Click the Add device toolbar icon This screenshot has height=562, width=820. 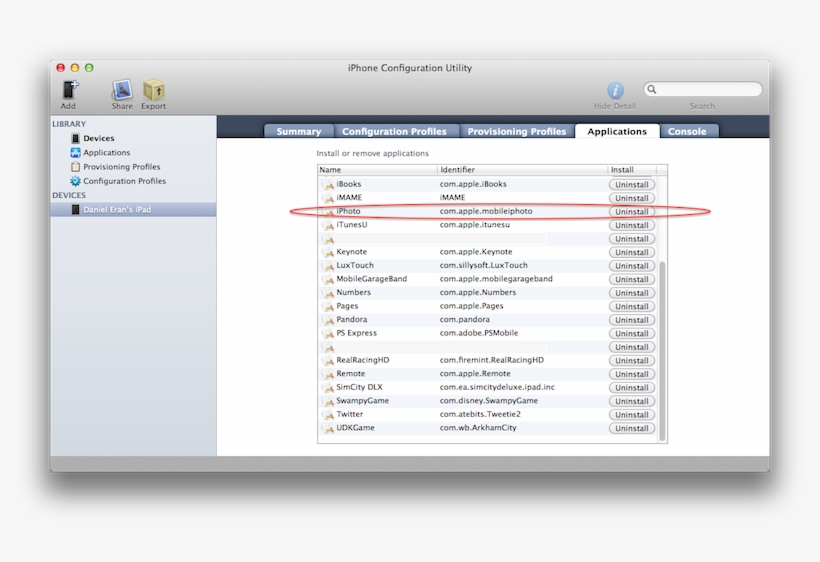click(x=70, y=89)
